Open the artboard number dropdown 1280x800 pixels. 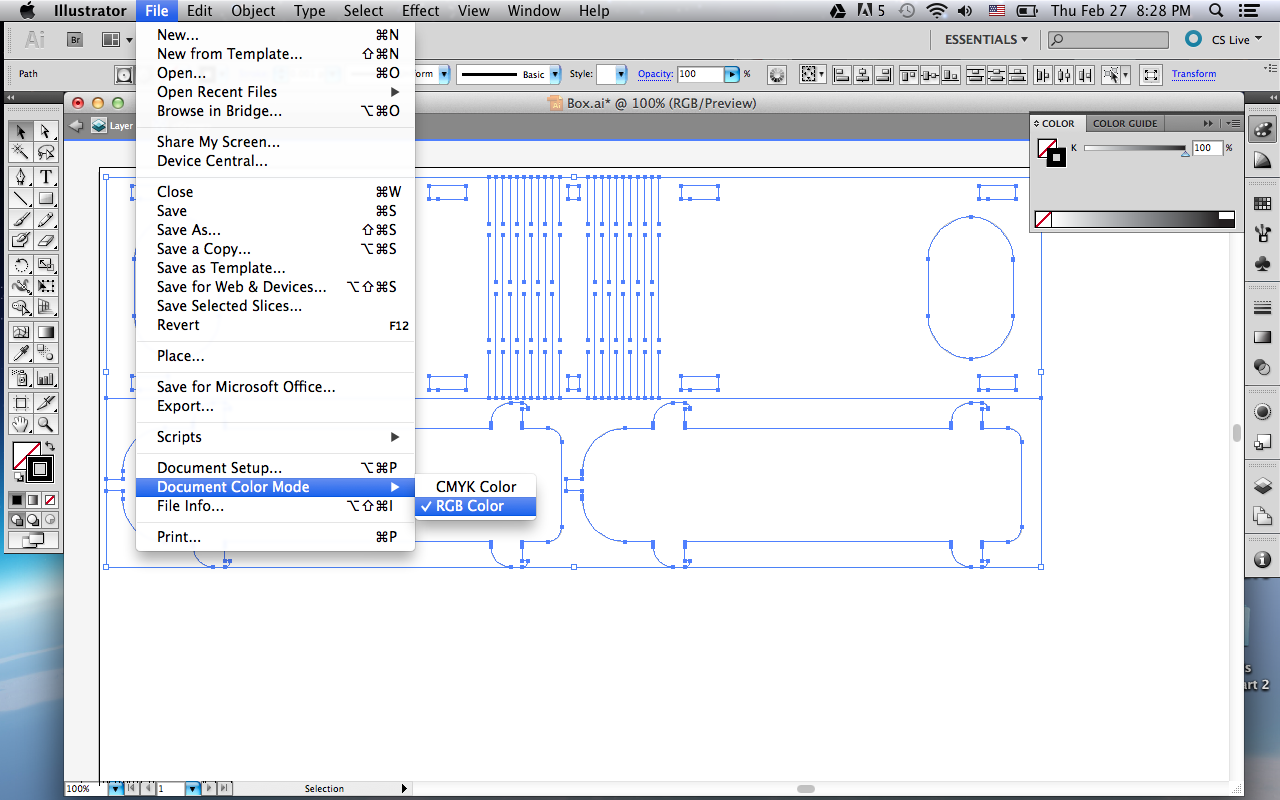click(193, 789)
